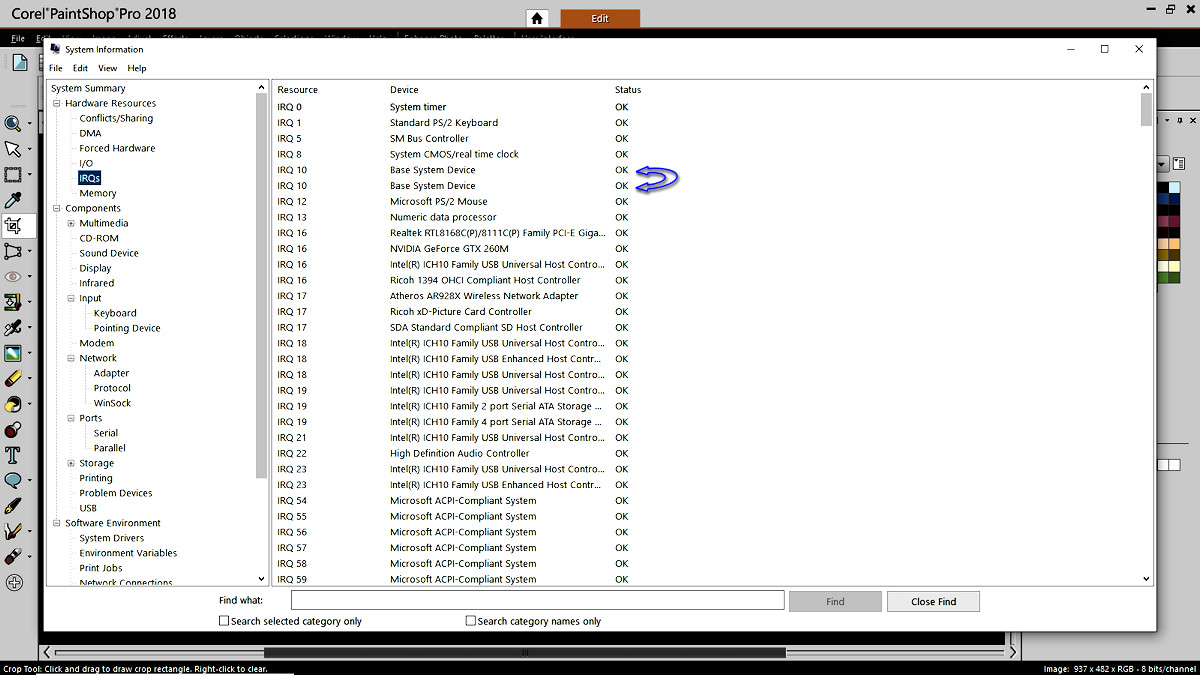Click inside the Find what field
This screenshot has height=675, width=1200.
535,600
